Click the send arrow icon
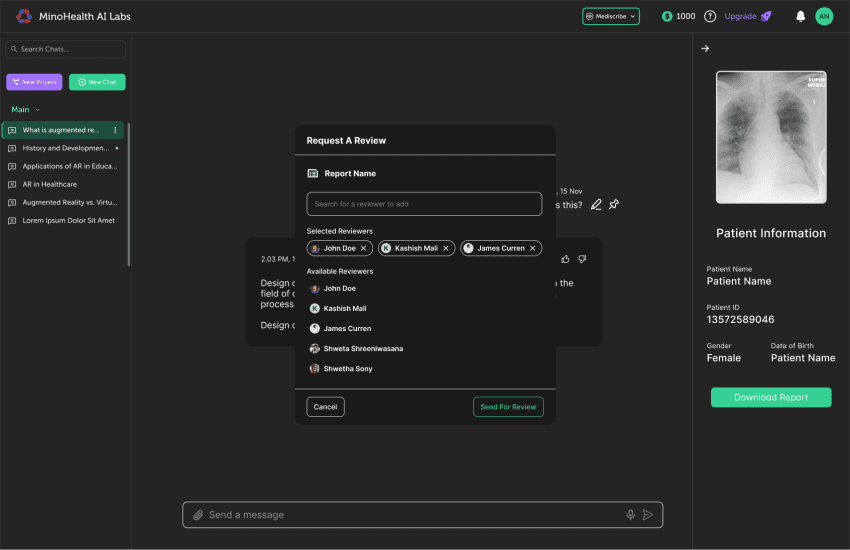Image resolution: width=850 pixels, height=550 pixels. click(x=648, y=515)
